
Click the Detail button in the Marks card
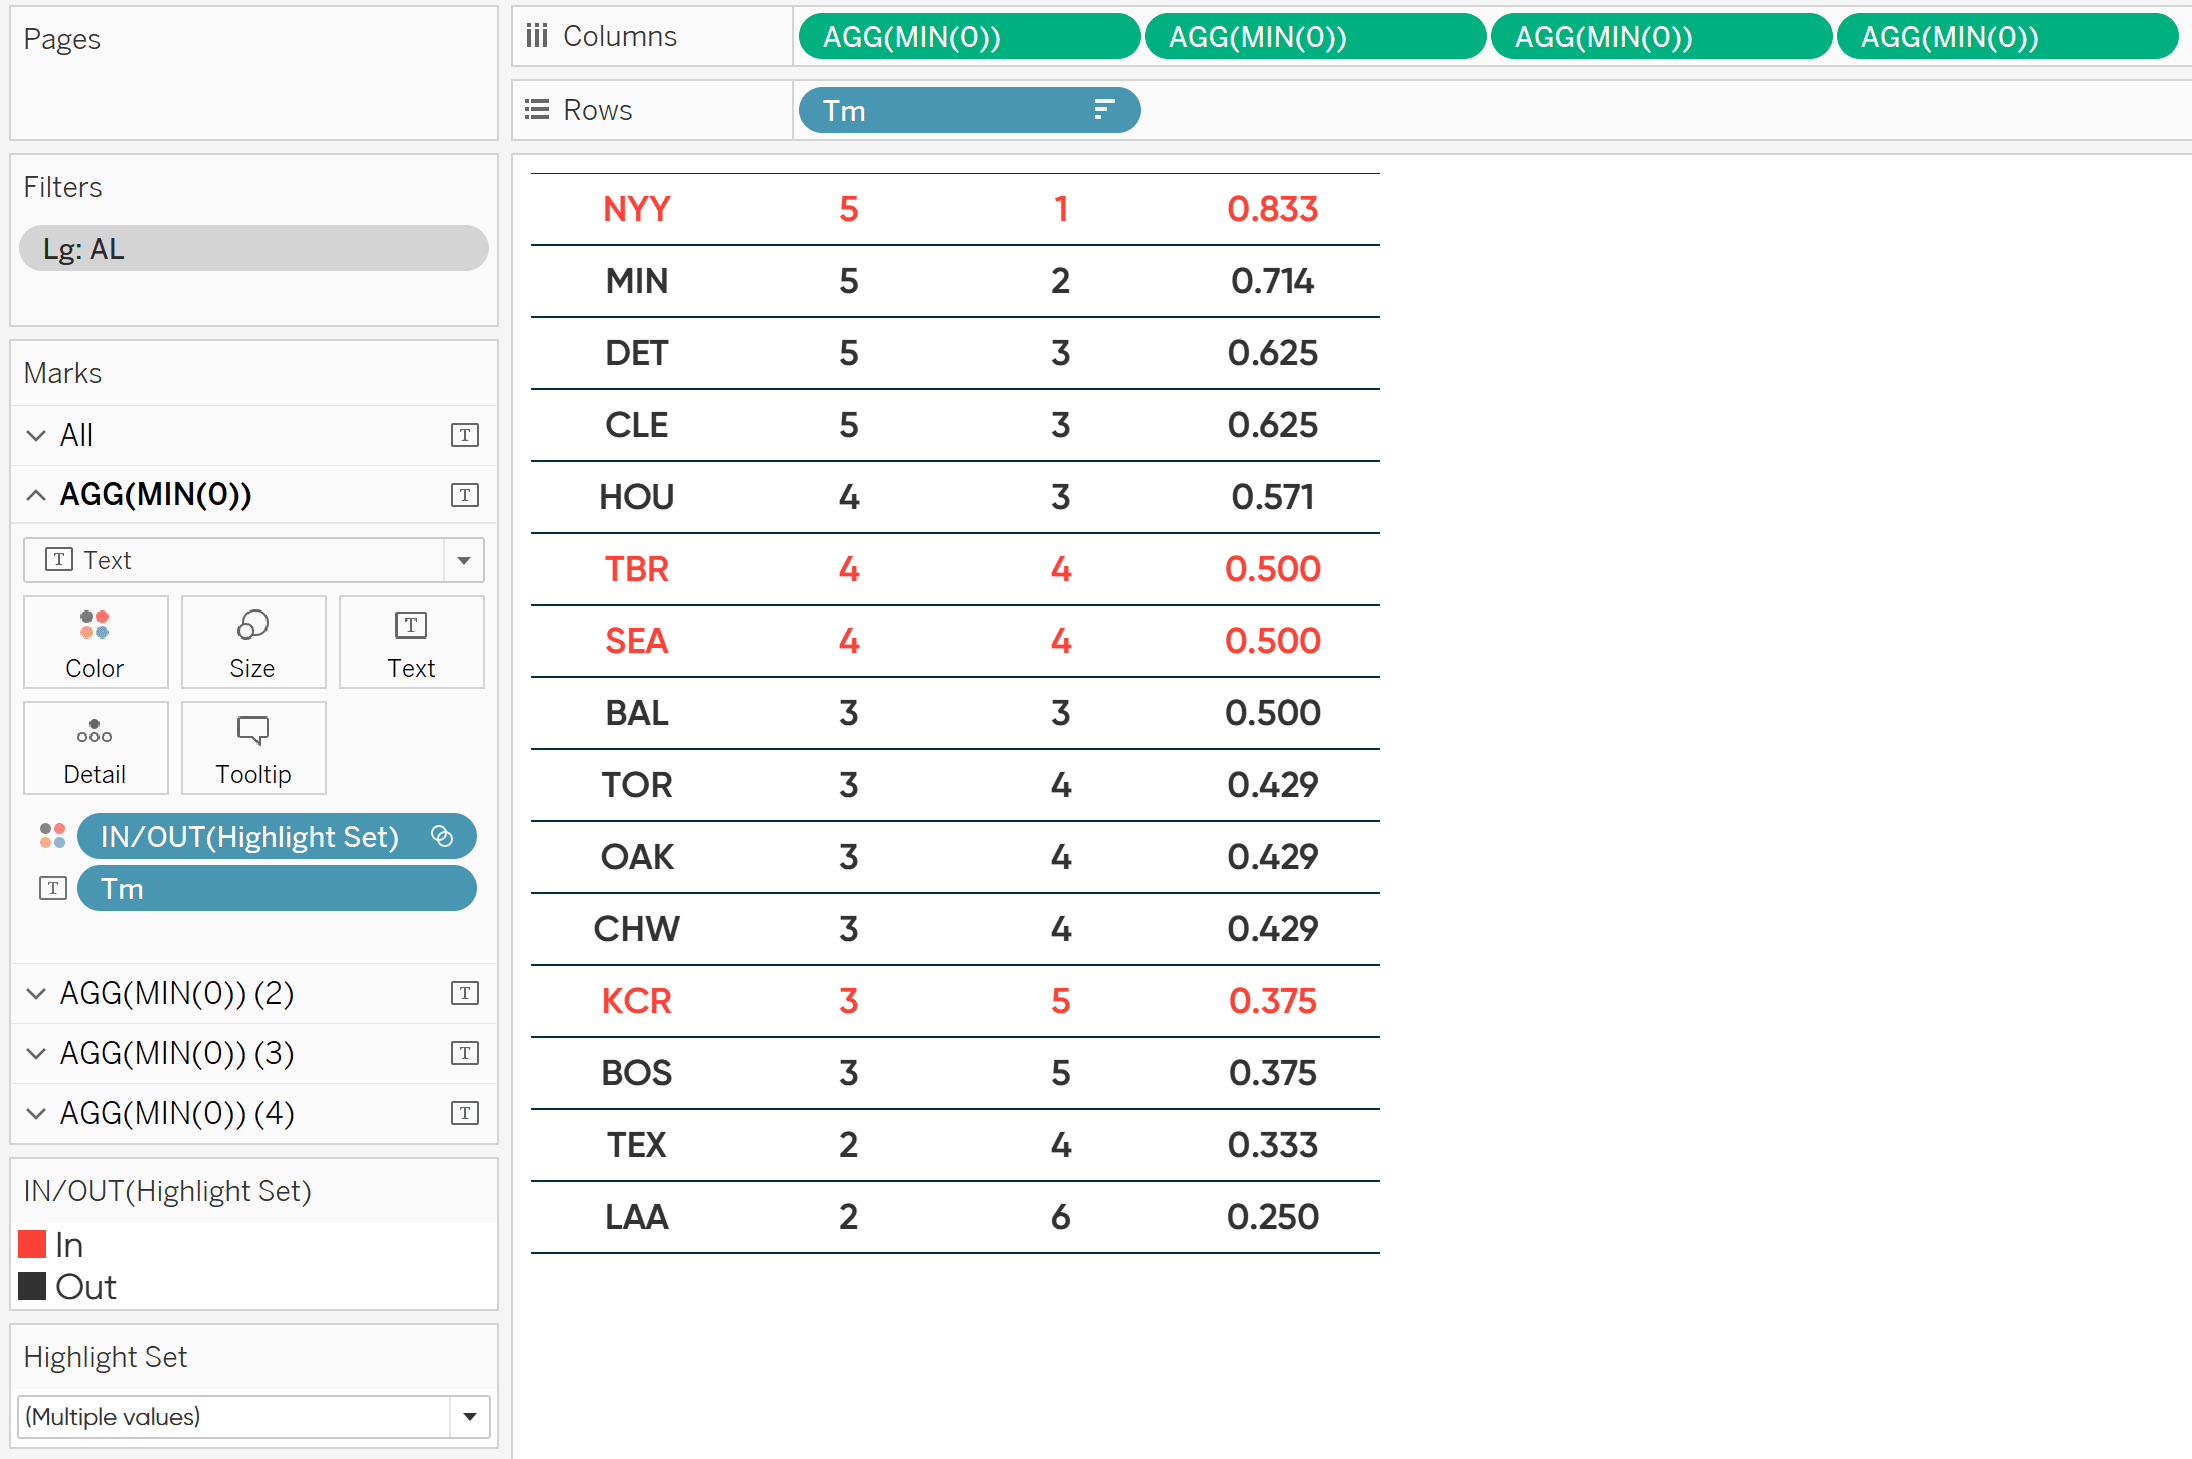coord(95,747)
